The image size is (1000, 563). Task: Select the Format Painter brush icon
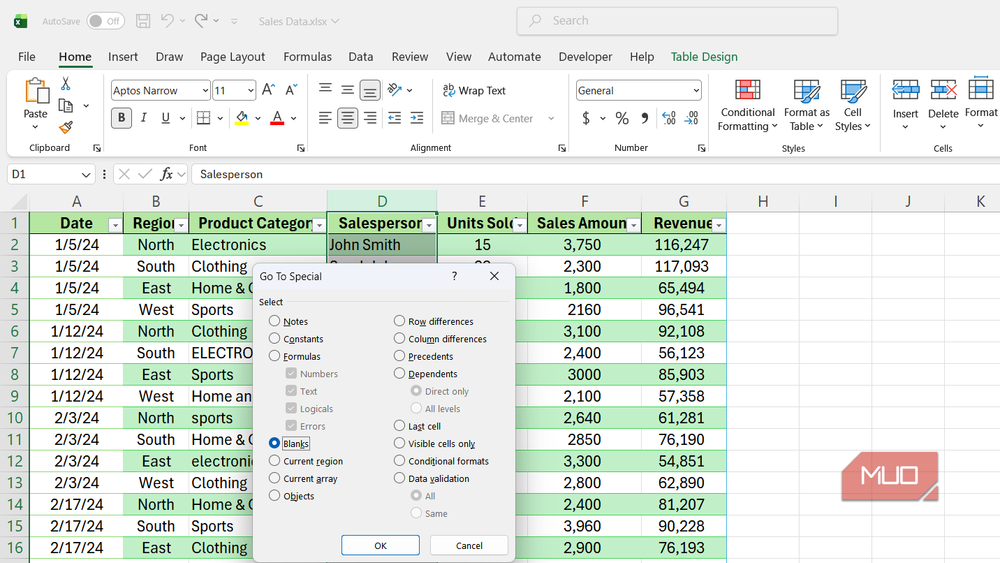click(66, 127)
